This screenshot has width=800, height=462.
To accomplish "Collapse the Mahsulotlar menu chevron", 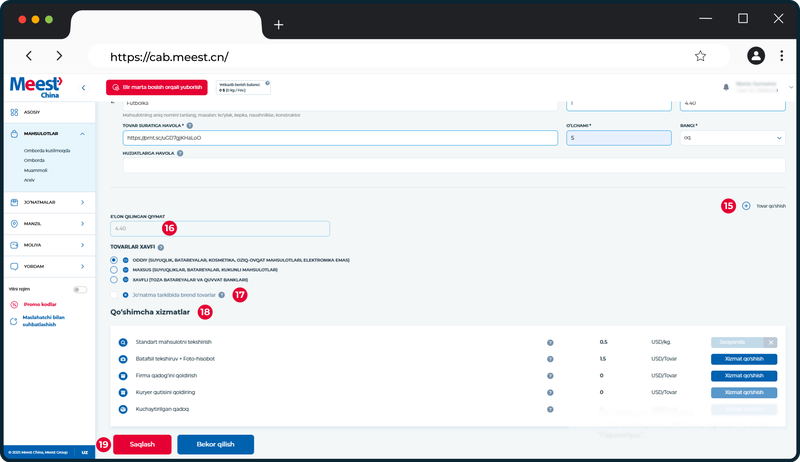I will (x=83, y=134).
